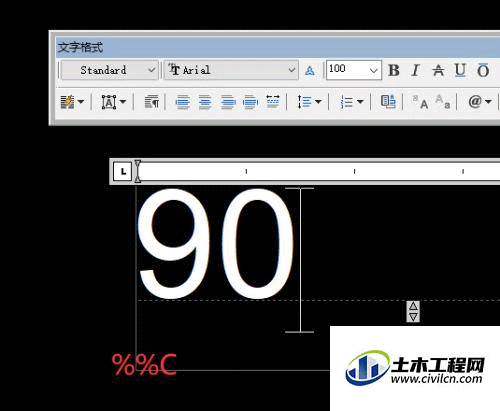
Task: Click the indent marker on the ruler
Action: pos(137,171)
